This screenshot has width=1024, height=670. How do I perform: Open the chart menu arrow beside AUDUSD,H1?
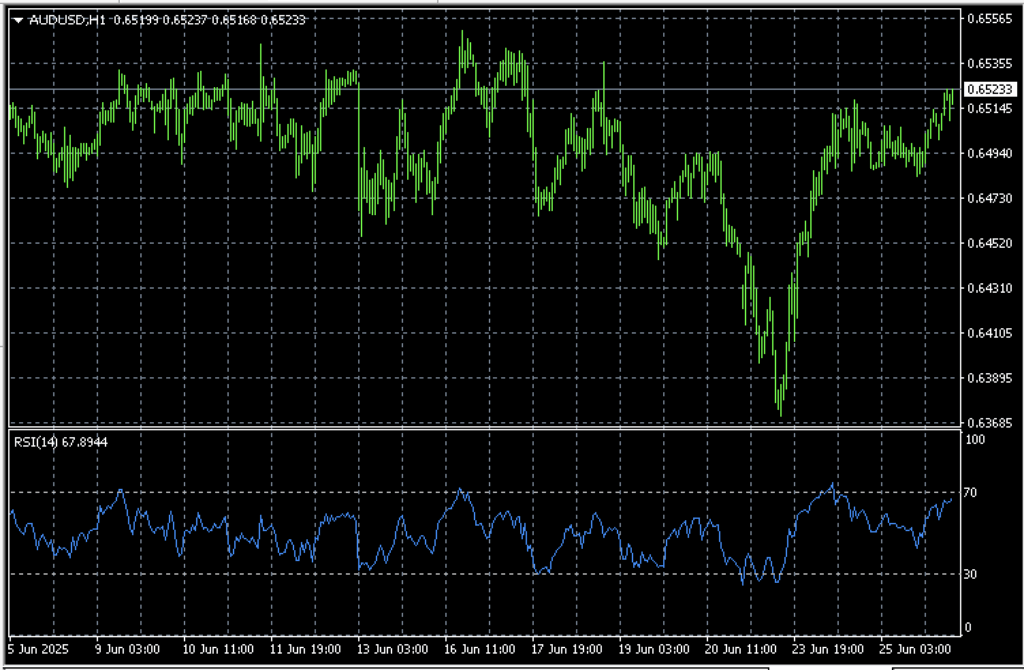click(x=19, y=20)
